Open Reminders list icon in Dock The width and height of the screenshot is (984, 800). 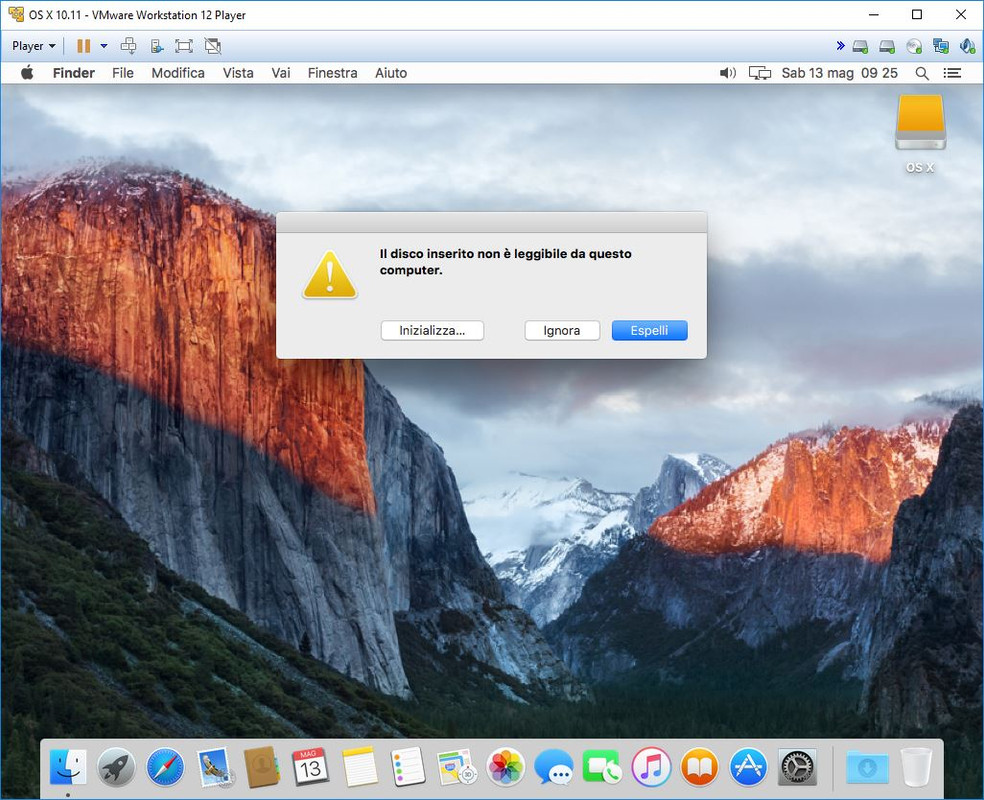tap(408, 766)
